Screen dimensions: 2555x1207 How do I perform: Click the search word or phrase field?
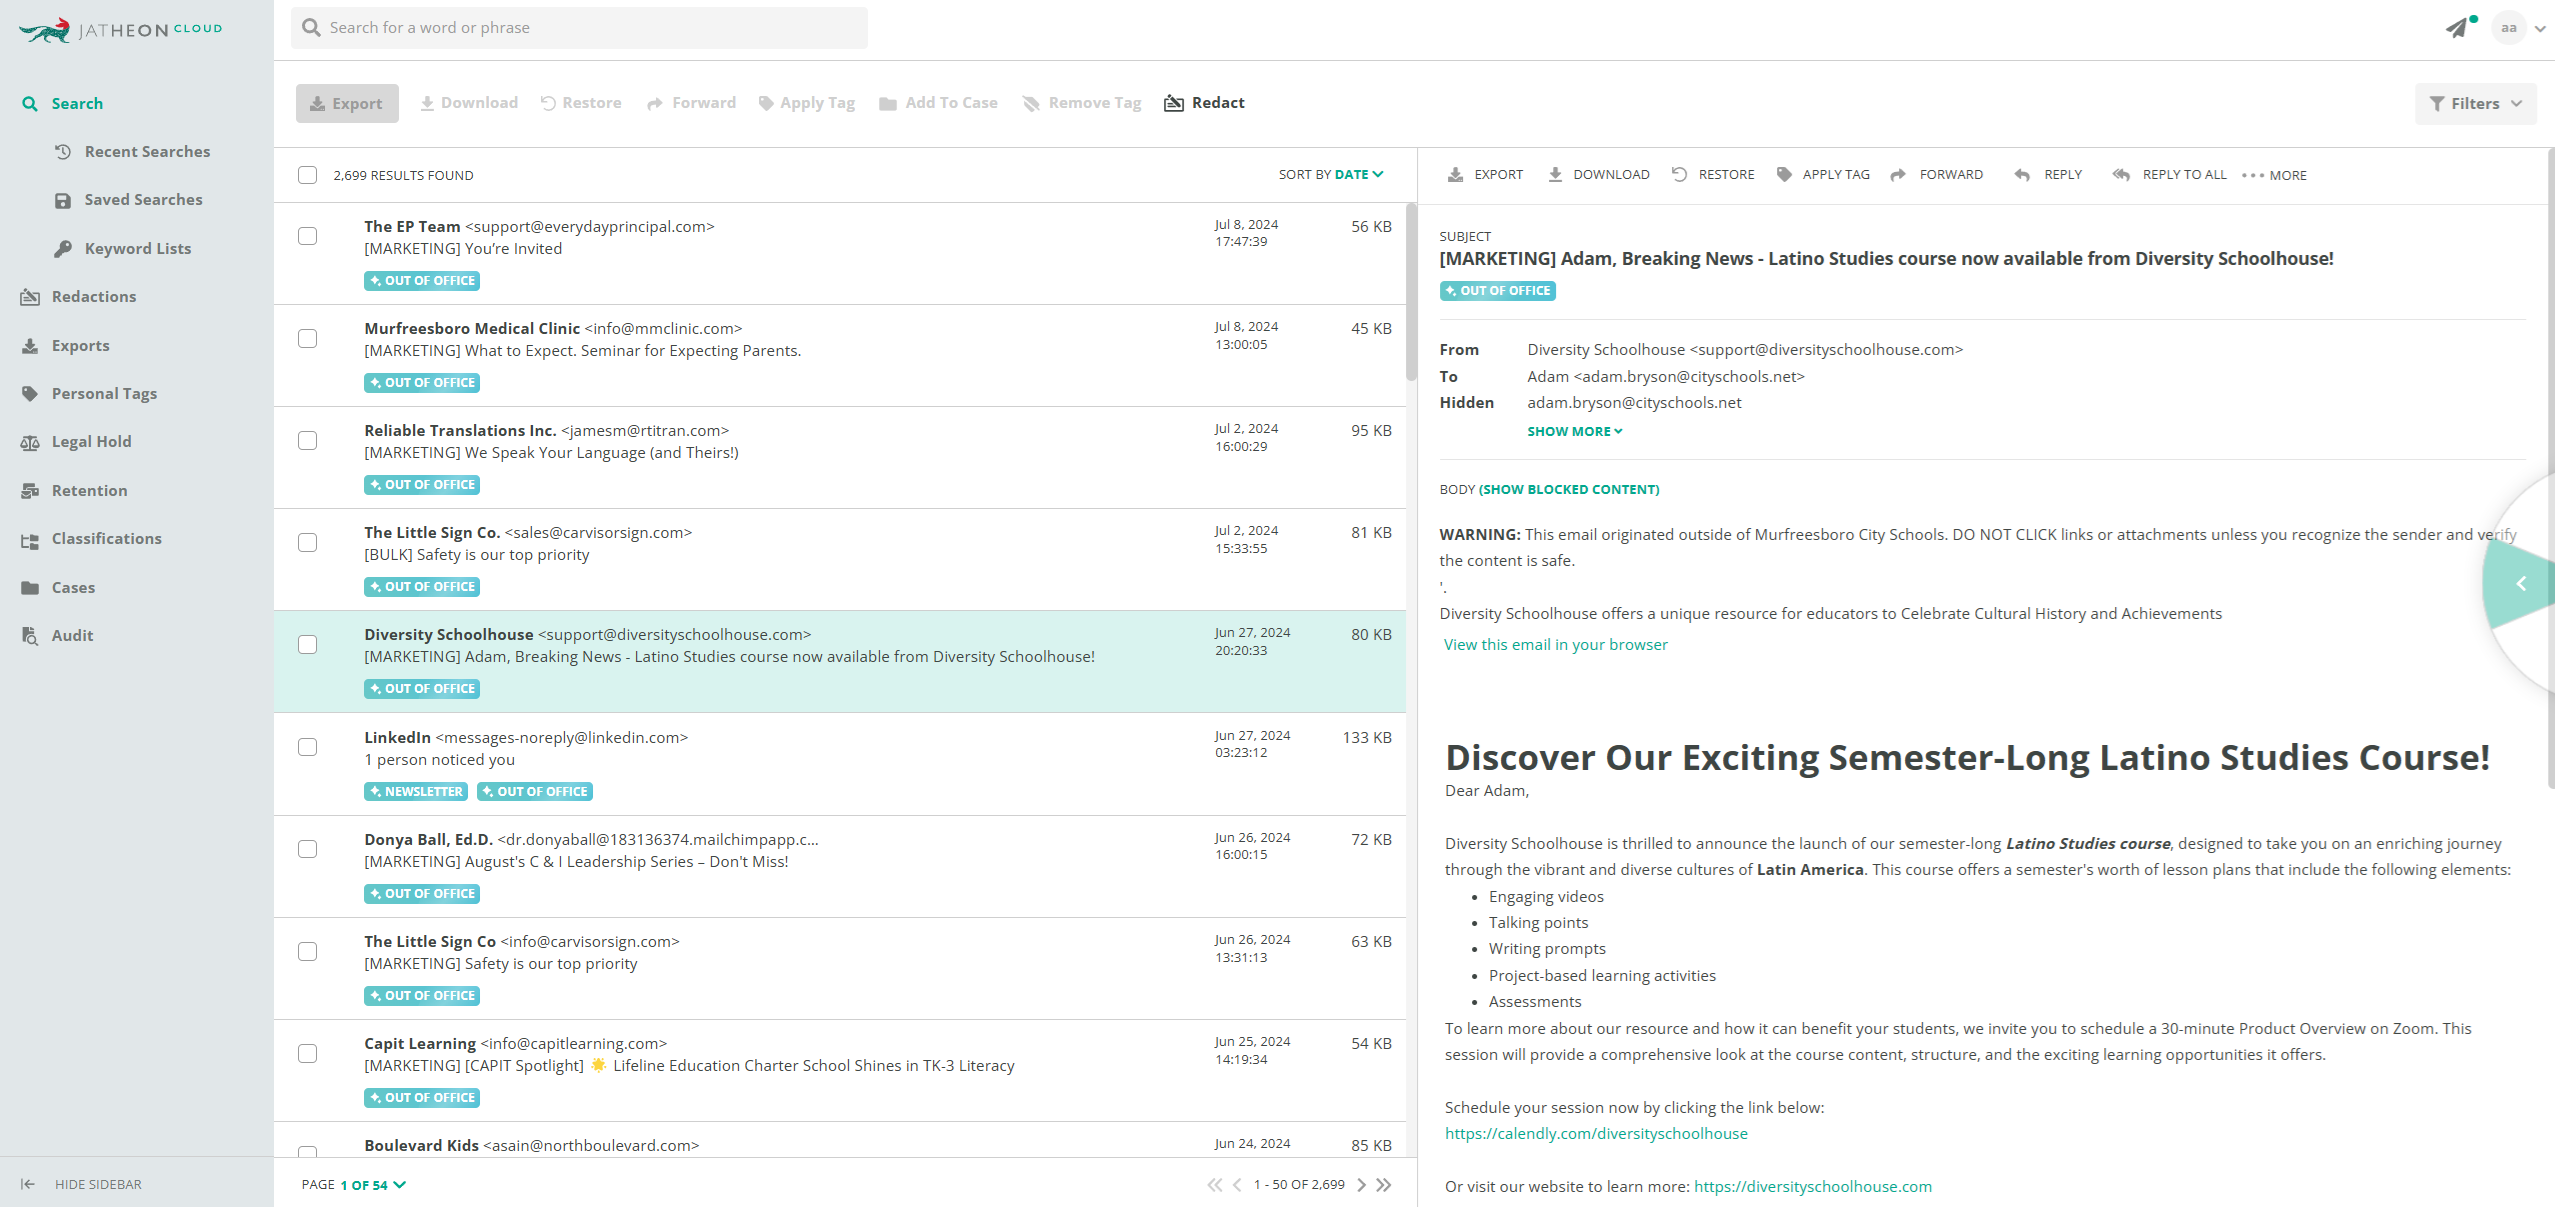[x=580, y=28]
